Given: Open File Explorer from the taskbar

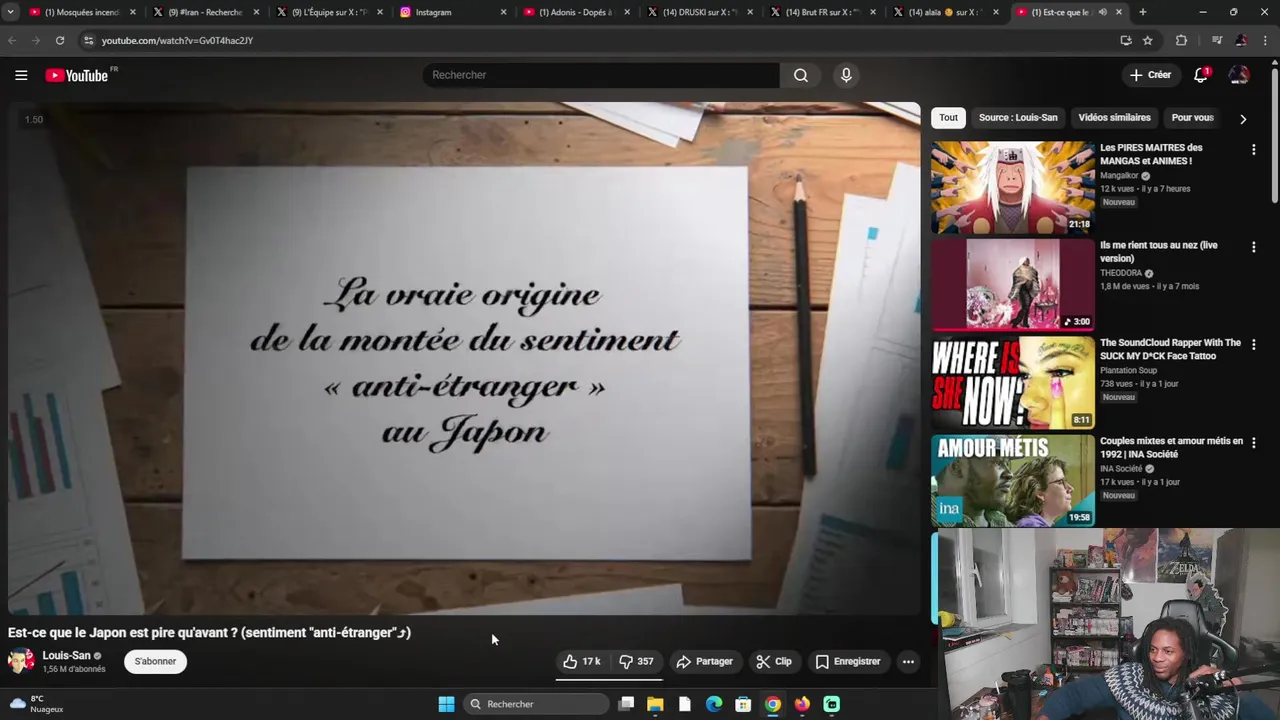Looking at the screenshot, I should pyautogui.click(x=655, y=704).
